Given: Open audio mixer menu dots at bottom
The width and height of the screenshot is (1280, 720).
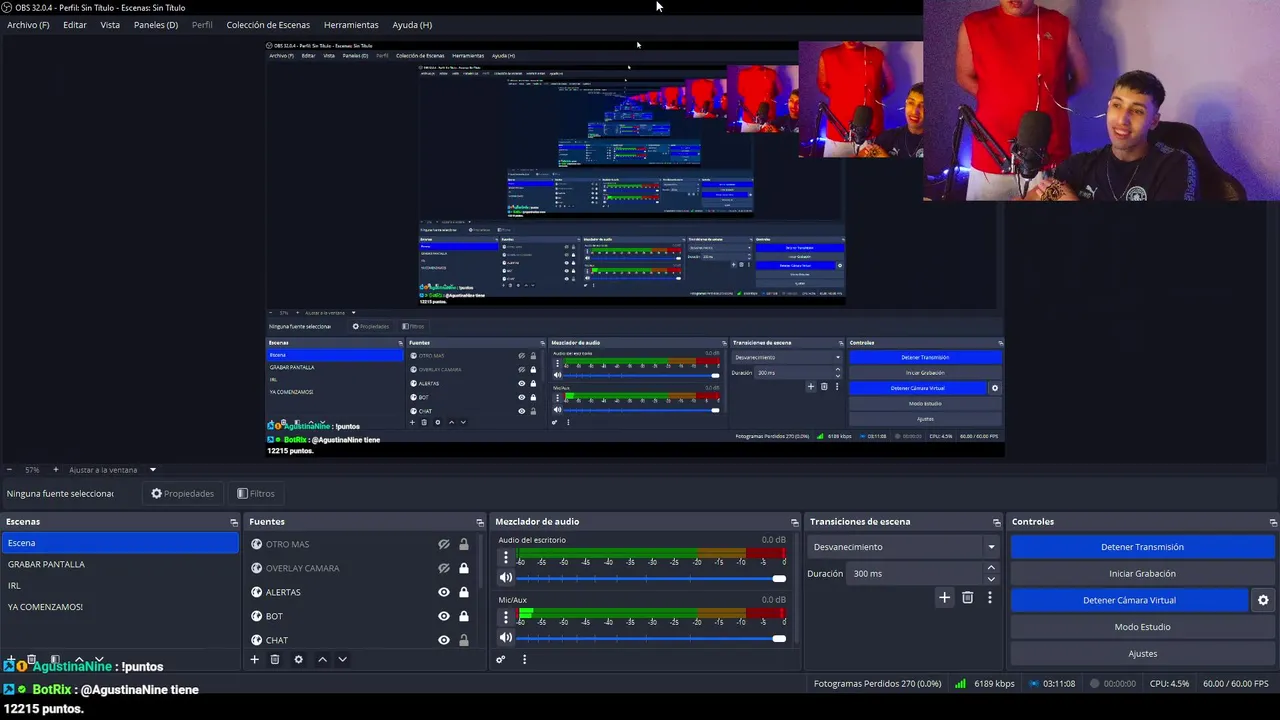Looking at the screenshot, I should (524, 659).
